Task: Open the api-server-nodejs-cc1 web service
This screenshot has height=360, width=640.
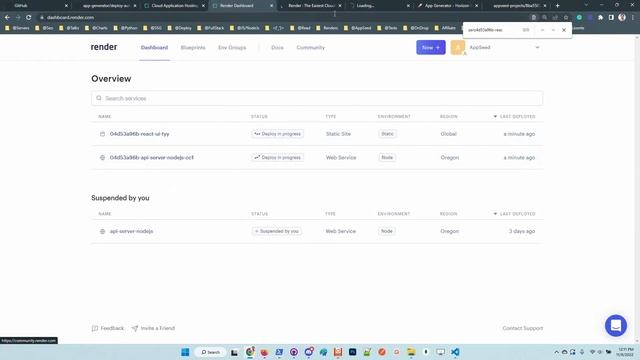Action: 151,158
